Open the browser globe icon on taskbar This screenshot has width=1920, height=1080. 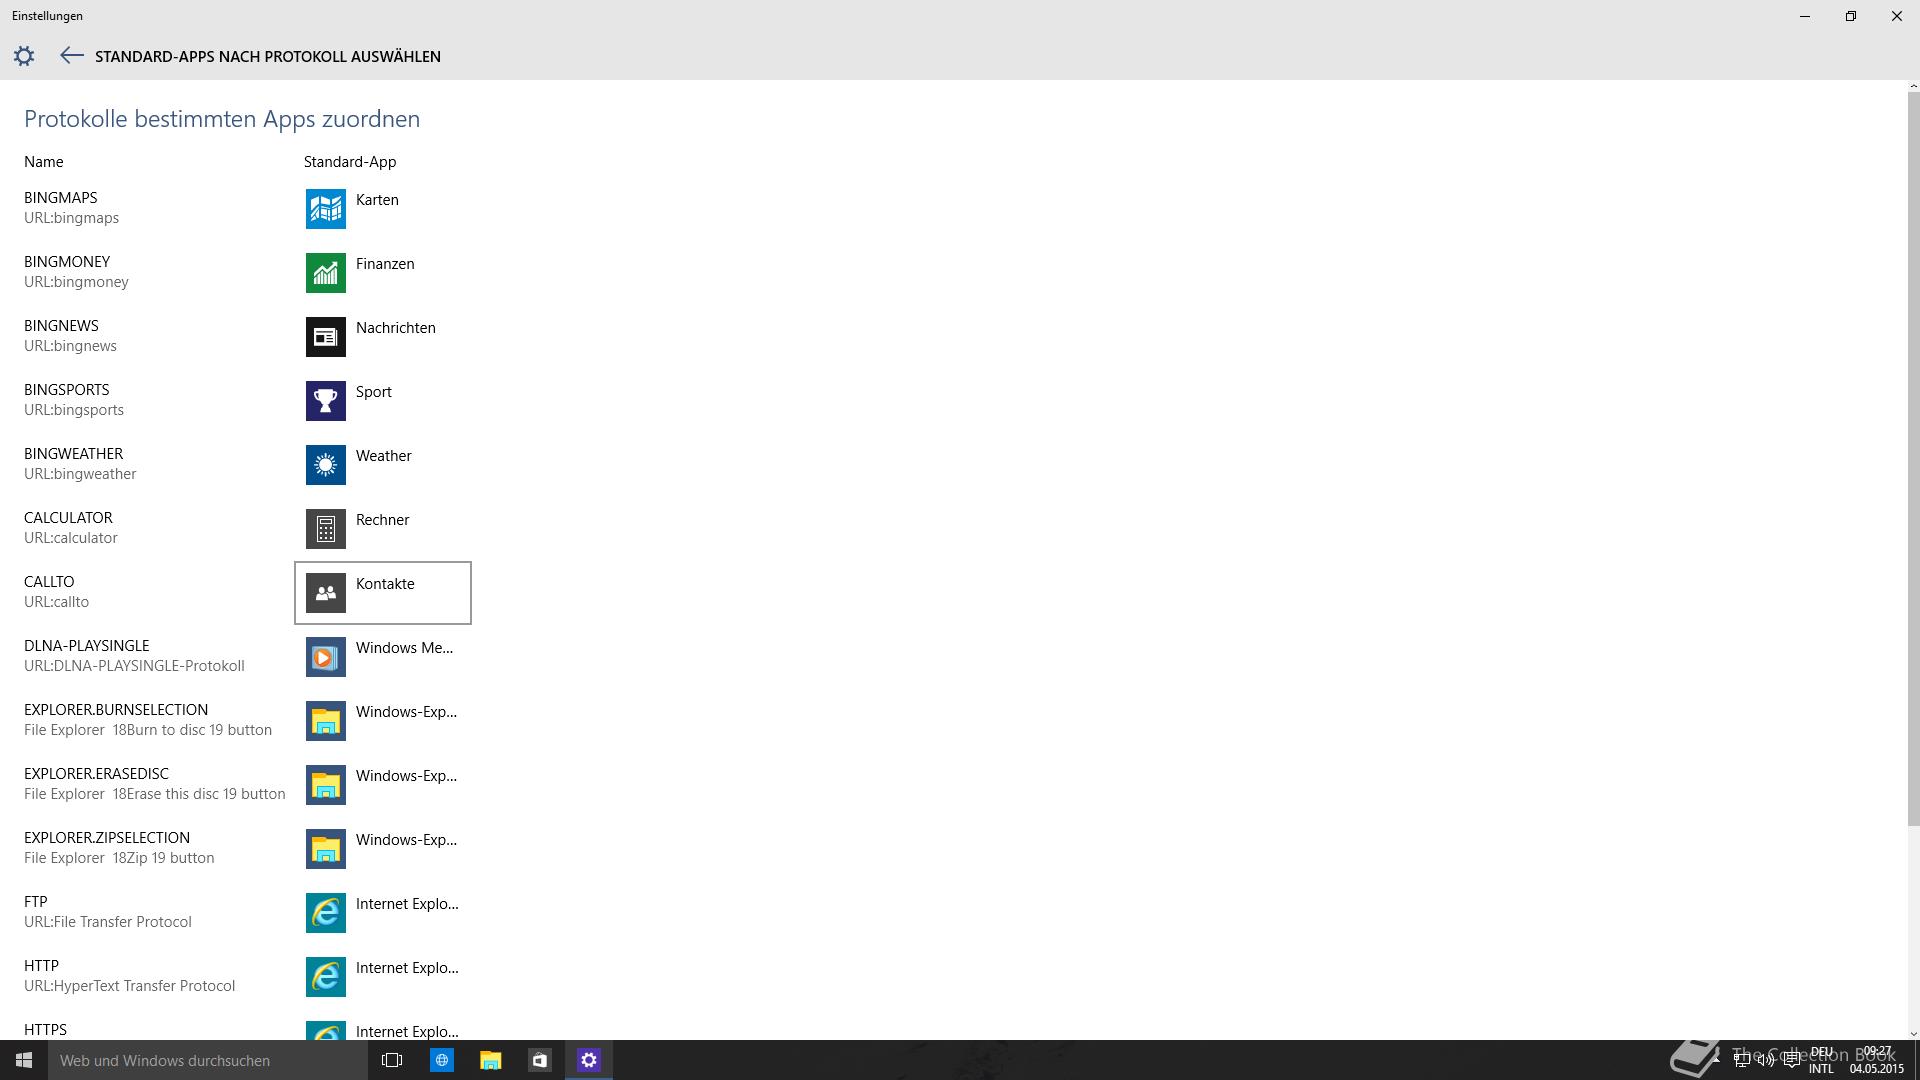coord(441,1060)
